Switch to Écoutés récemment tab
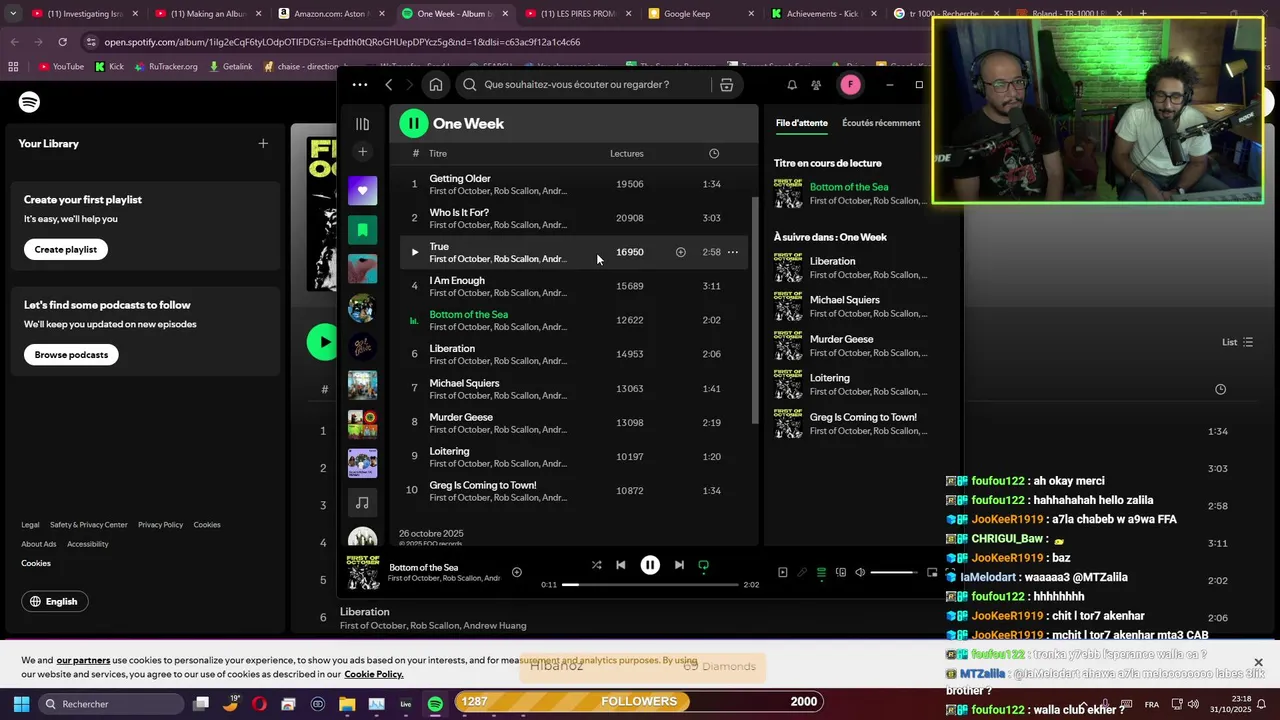Screen dimensions: 1280x720 coord(881,123)
